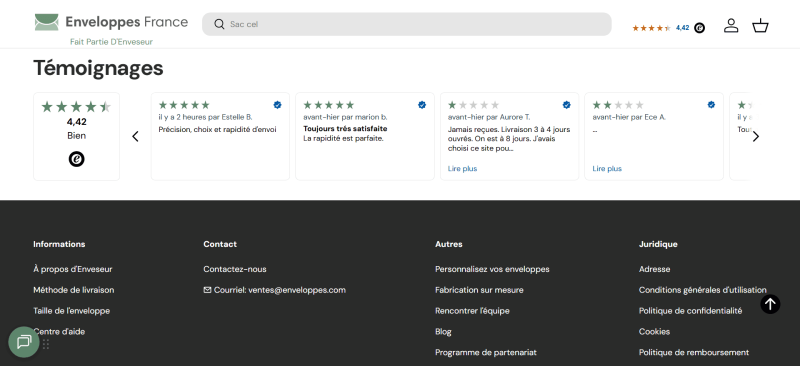
Task: Open Fabrication sur mesure link
Action: click(x=479, y=290)
